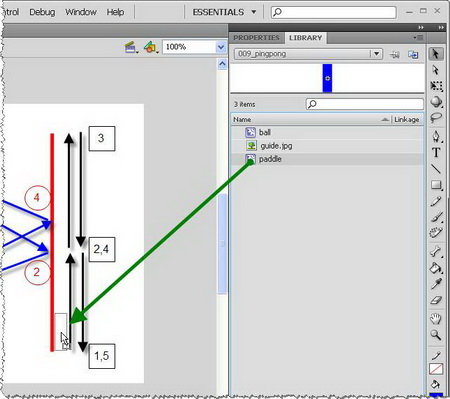Screen dimensions: 450x399
Task: Pin the current library icon
Action: pyautogui.click(x=395, y=54)
